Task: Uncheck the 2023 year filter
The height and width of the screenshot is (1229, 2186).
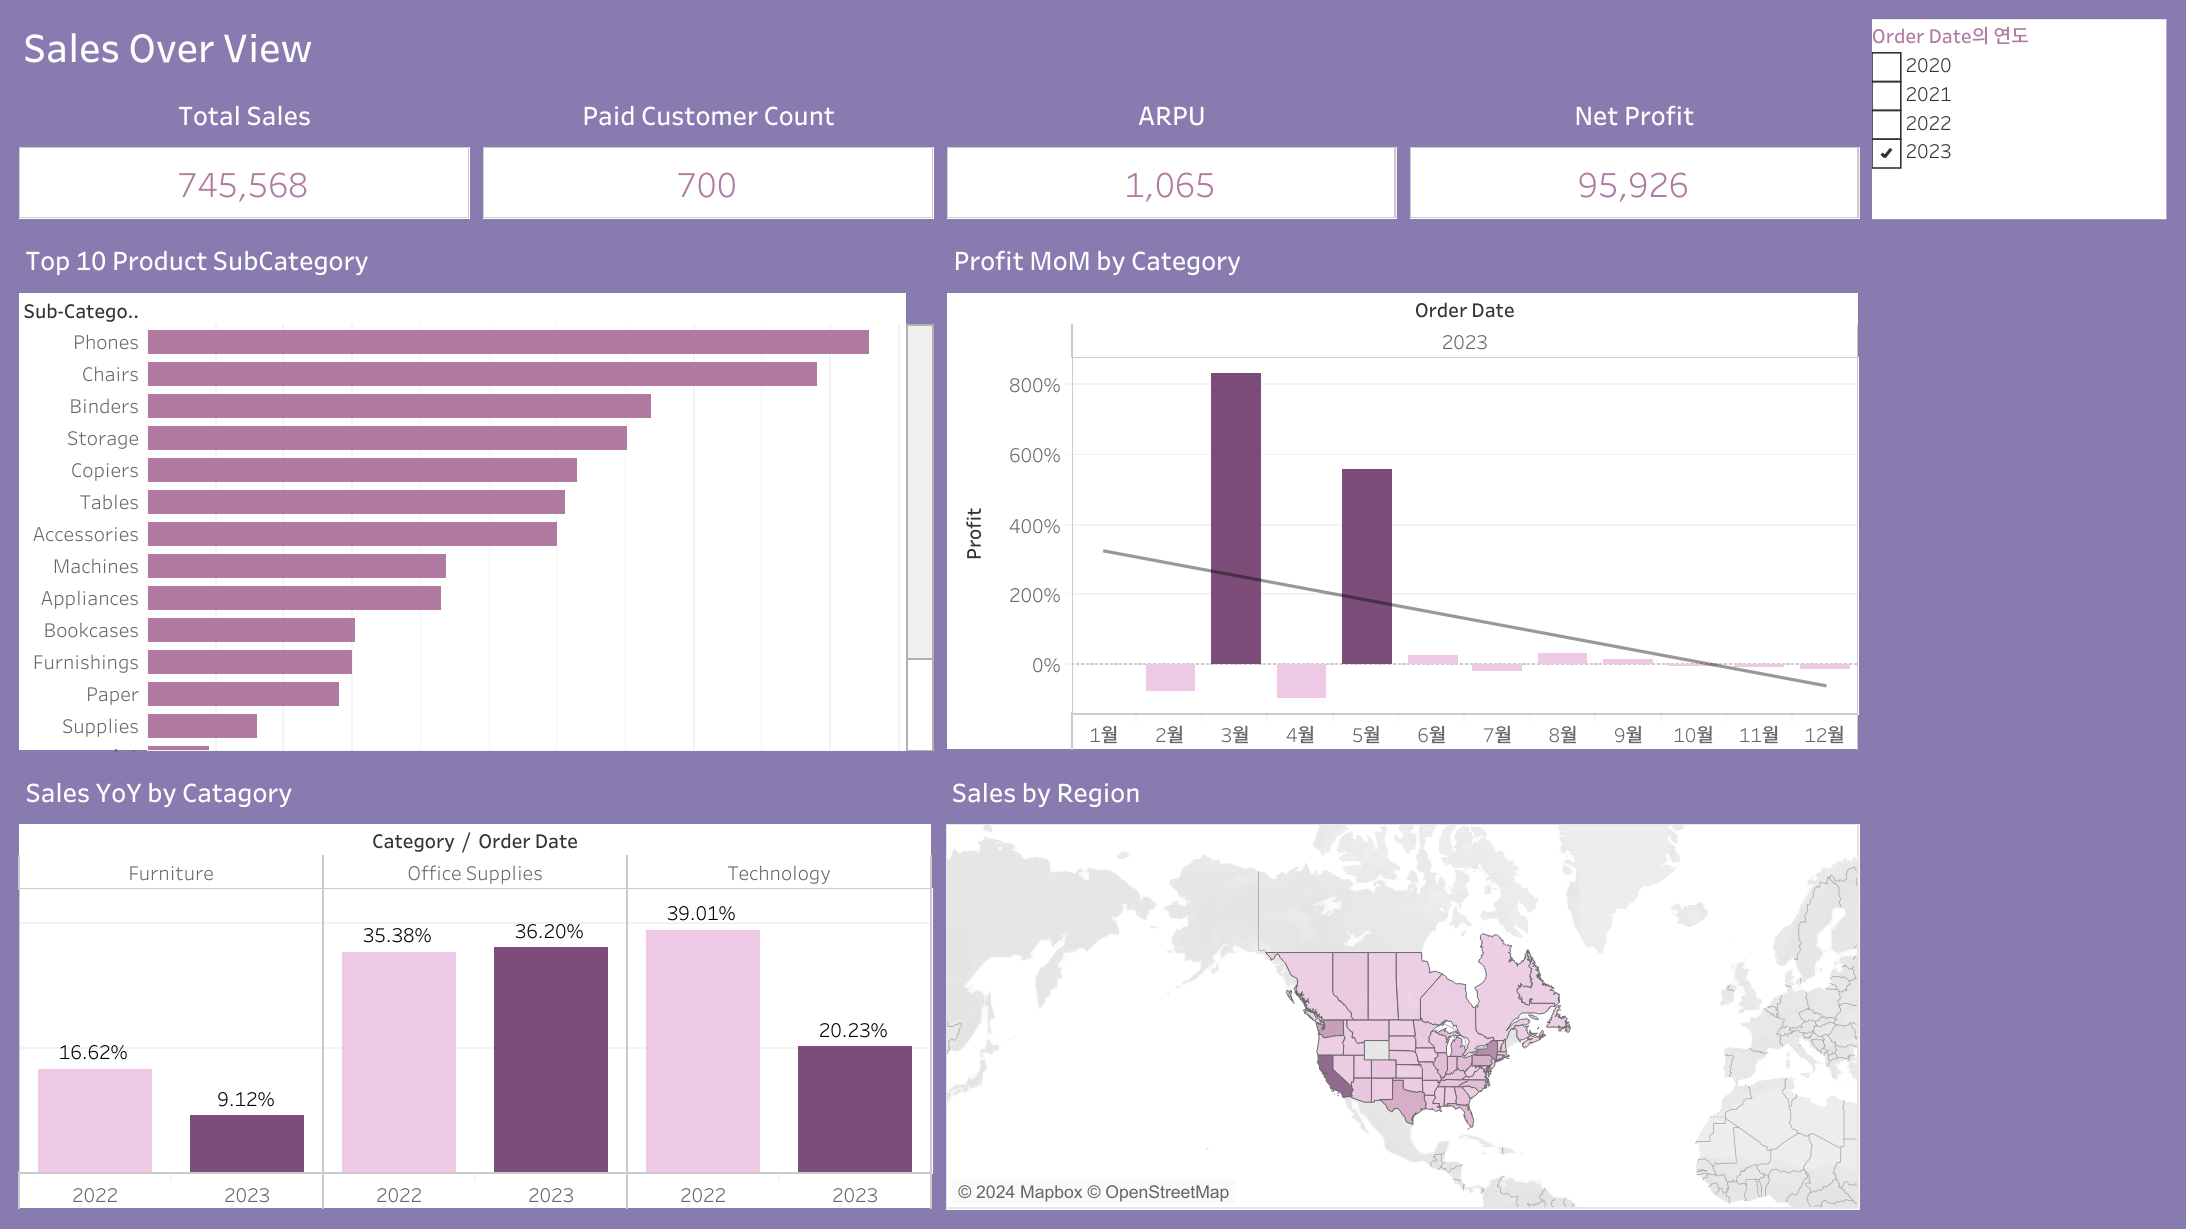Action: 1886,153
